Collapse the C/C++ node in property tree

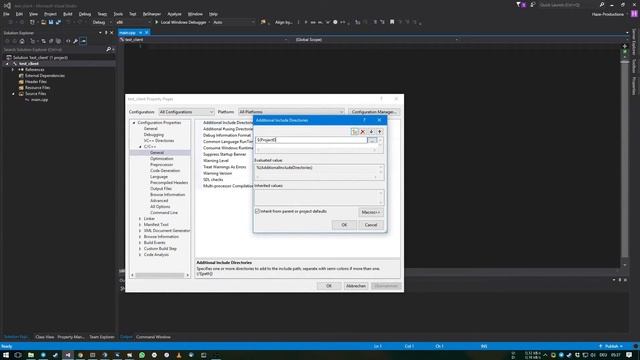pyautogui.click(x=140, y=147)
